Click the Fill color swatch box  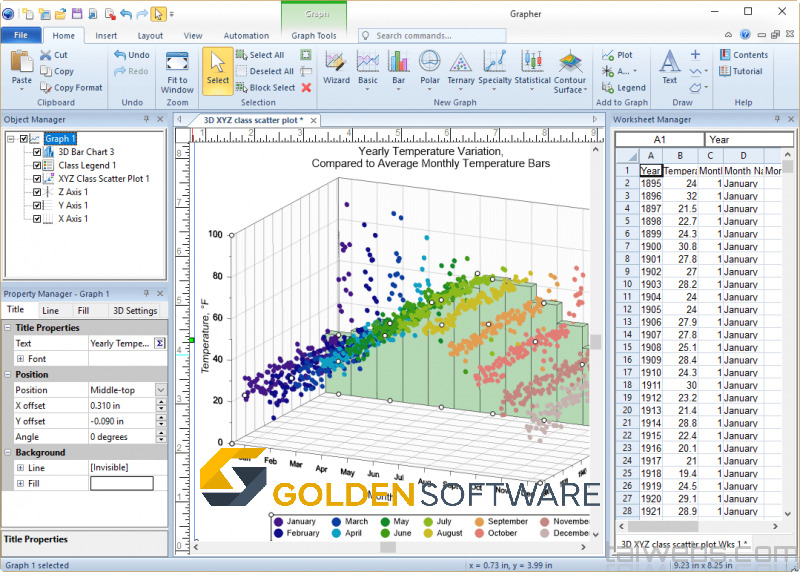[121, 483]
